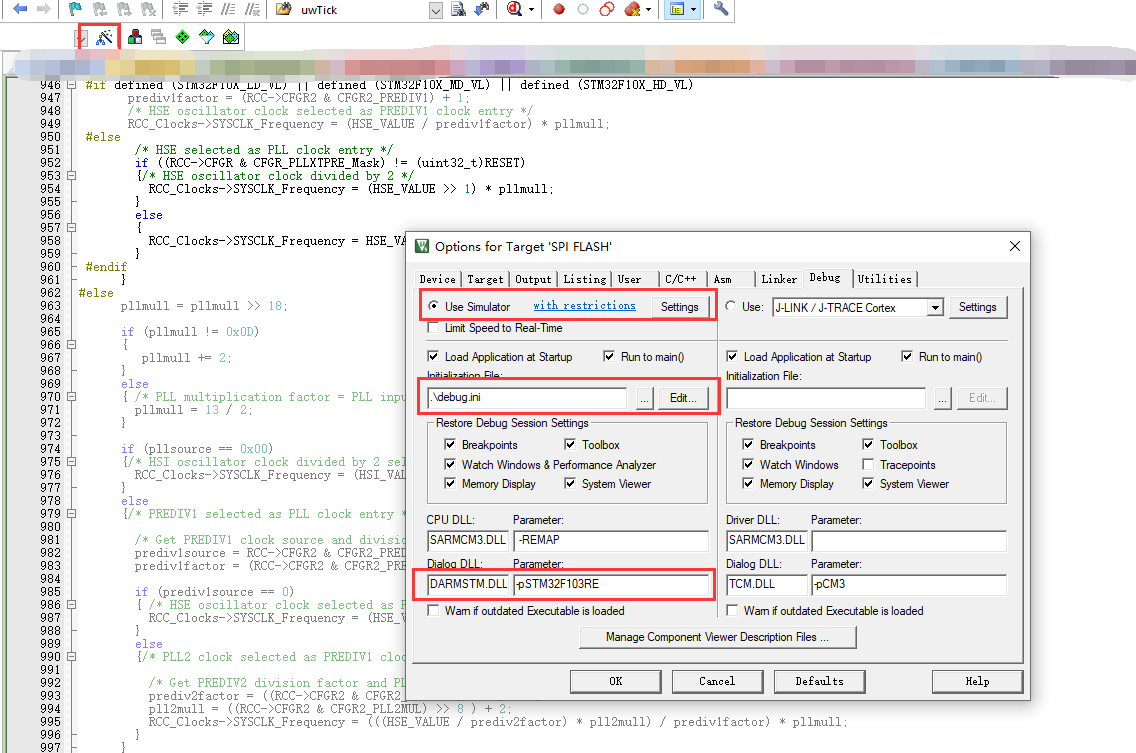Select the J-LINK Use radio button
Screen dimensions: 1136x753
[x=730, y=306]
